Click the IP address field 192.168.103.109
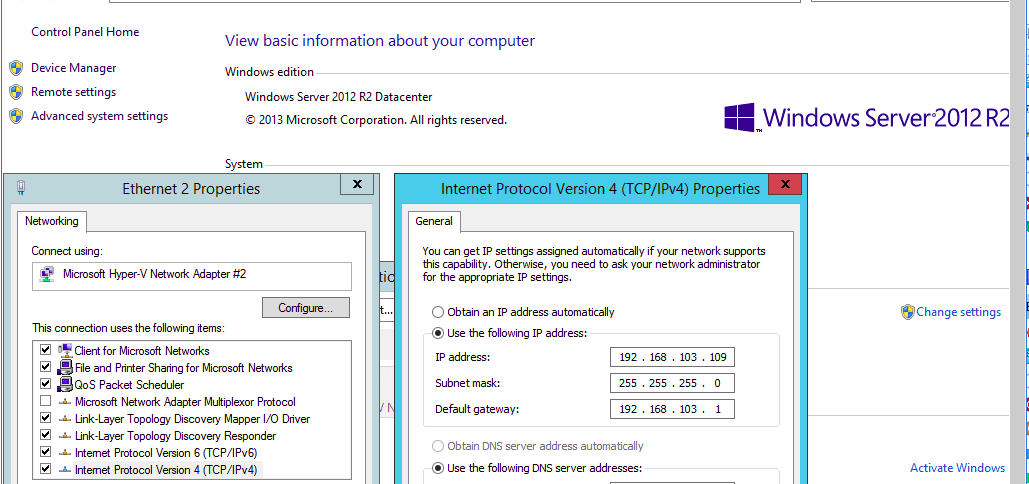Image resolution: width=1029 pixels, height=484 pixels. [672, 357]
